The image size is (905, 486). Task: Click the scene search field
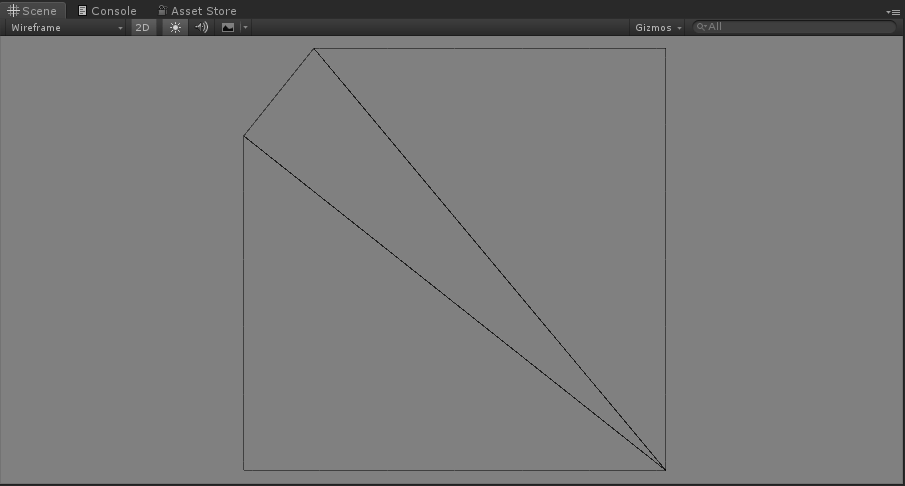[x=794, y=27]
